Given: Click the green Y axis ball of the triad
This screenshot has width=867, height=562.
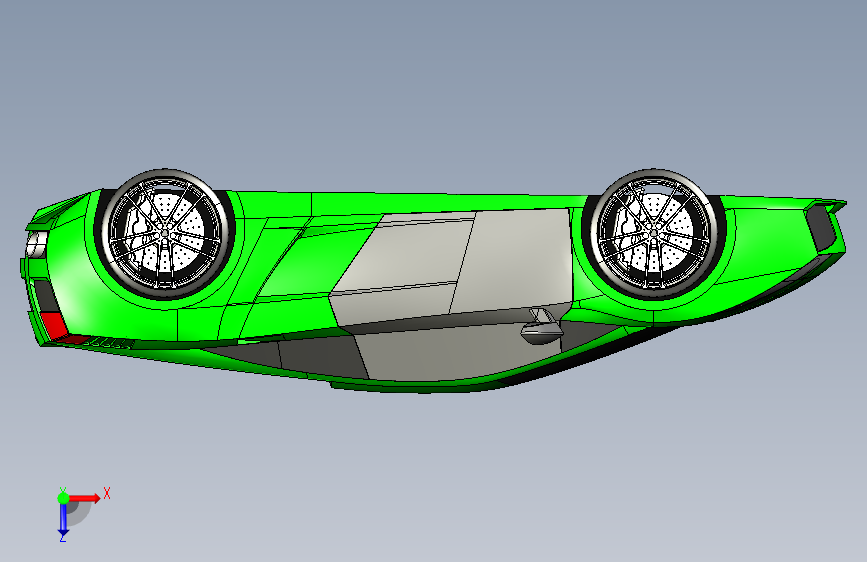Looking at the screenshot, I should click(x=64, y=498).
